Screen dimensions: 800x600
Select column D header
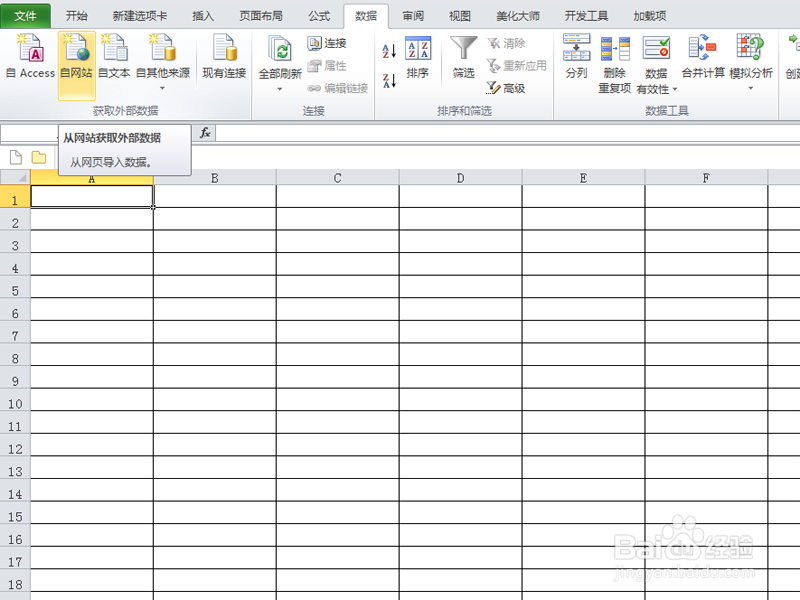[461, 178]
